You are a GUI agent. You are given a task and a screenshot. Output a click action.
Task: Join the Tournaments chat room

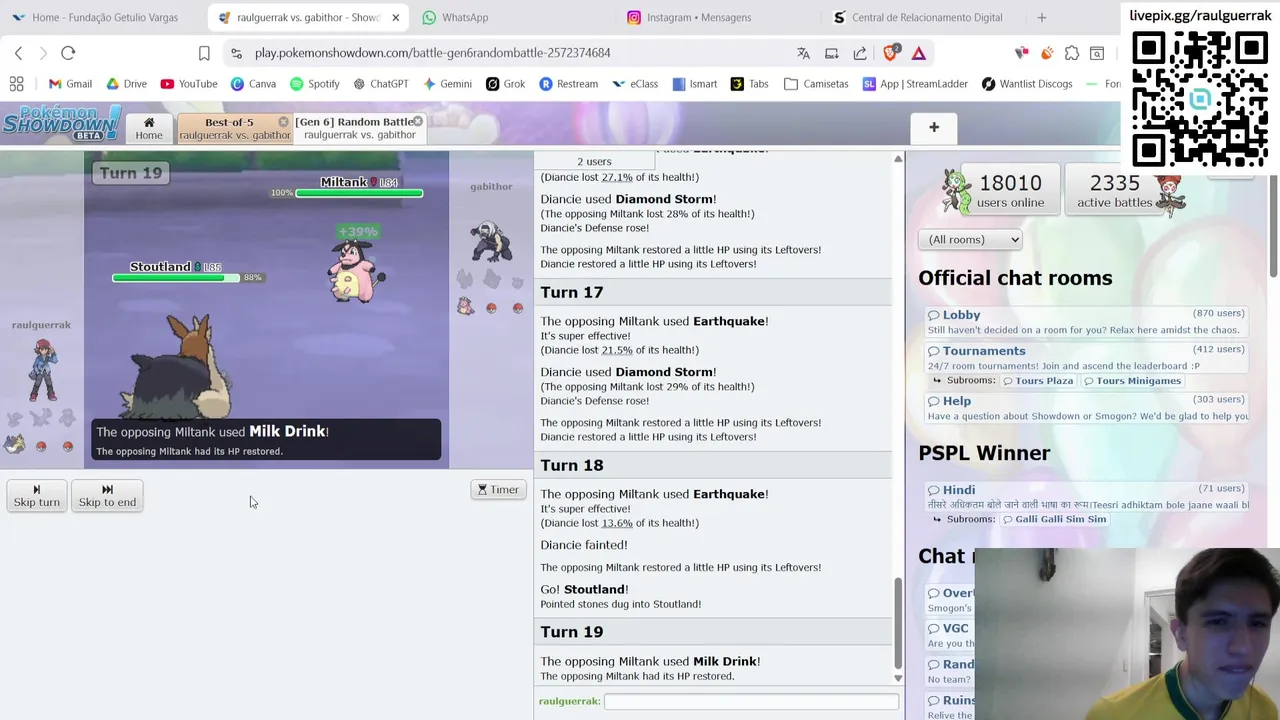point(1087,357)
